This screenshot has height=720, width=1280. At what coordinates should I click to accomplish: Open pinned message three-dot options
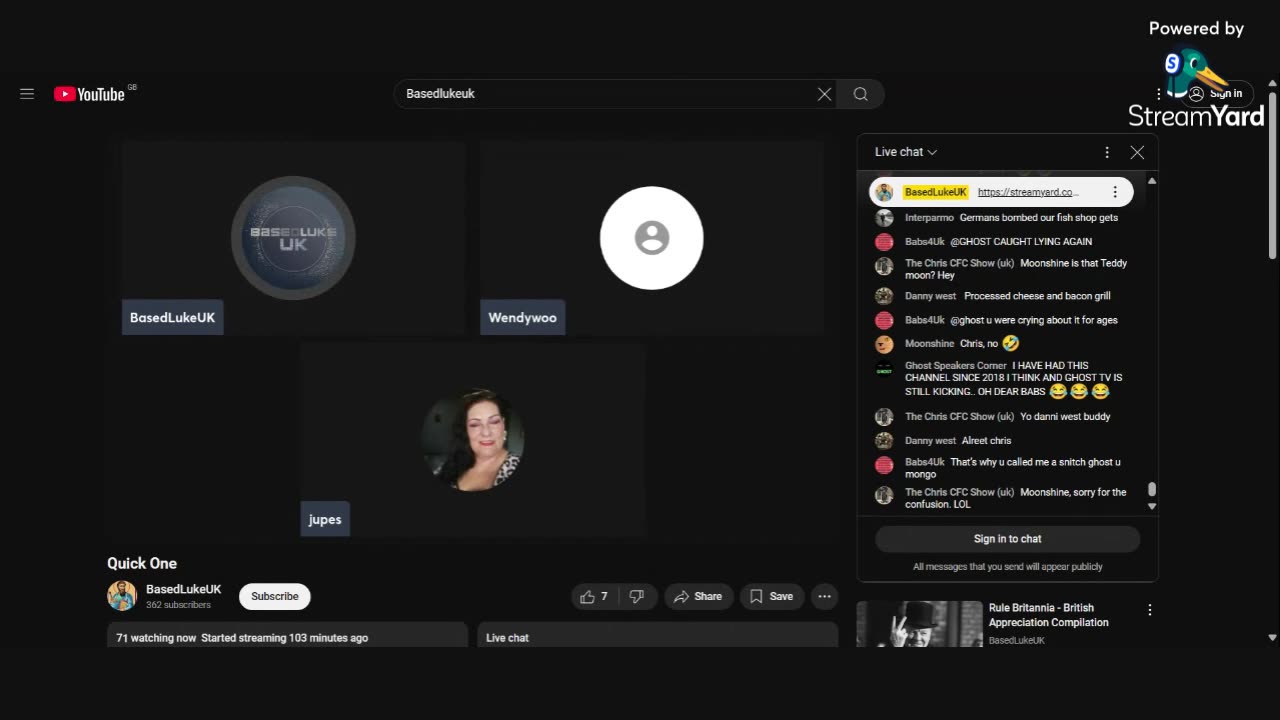(x=1115, y=192)
